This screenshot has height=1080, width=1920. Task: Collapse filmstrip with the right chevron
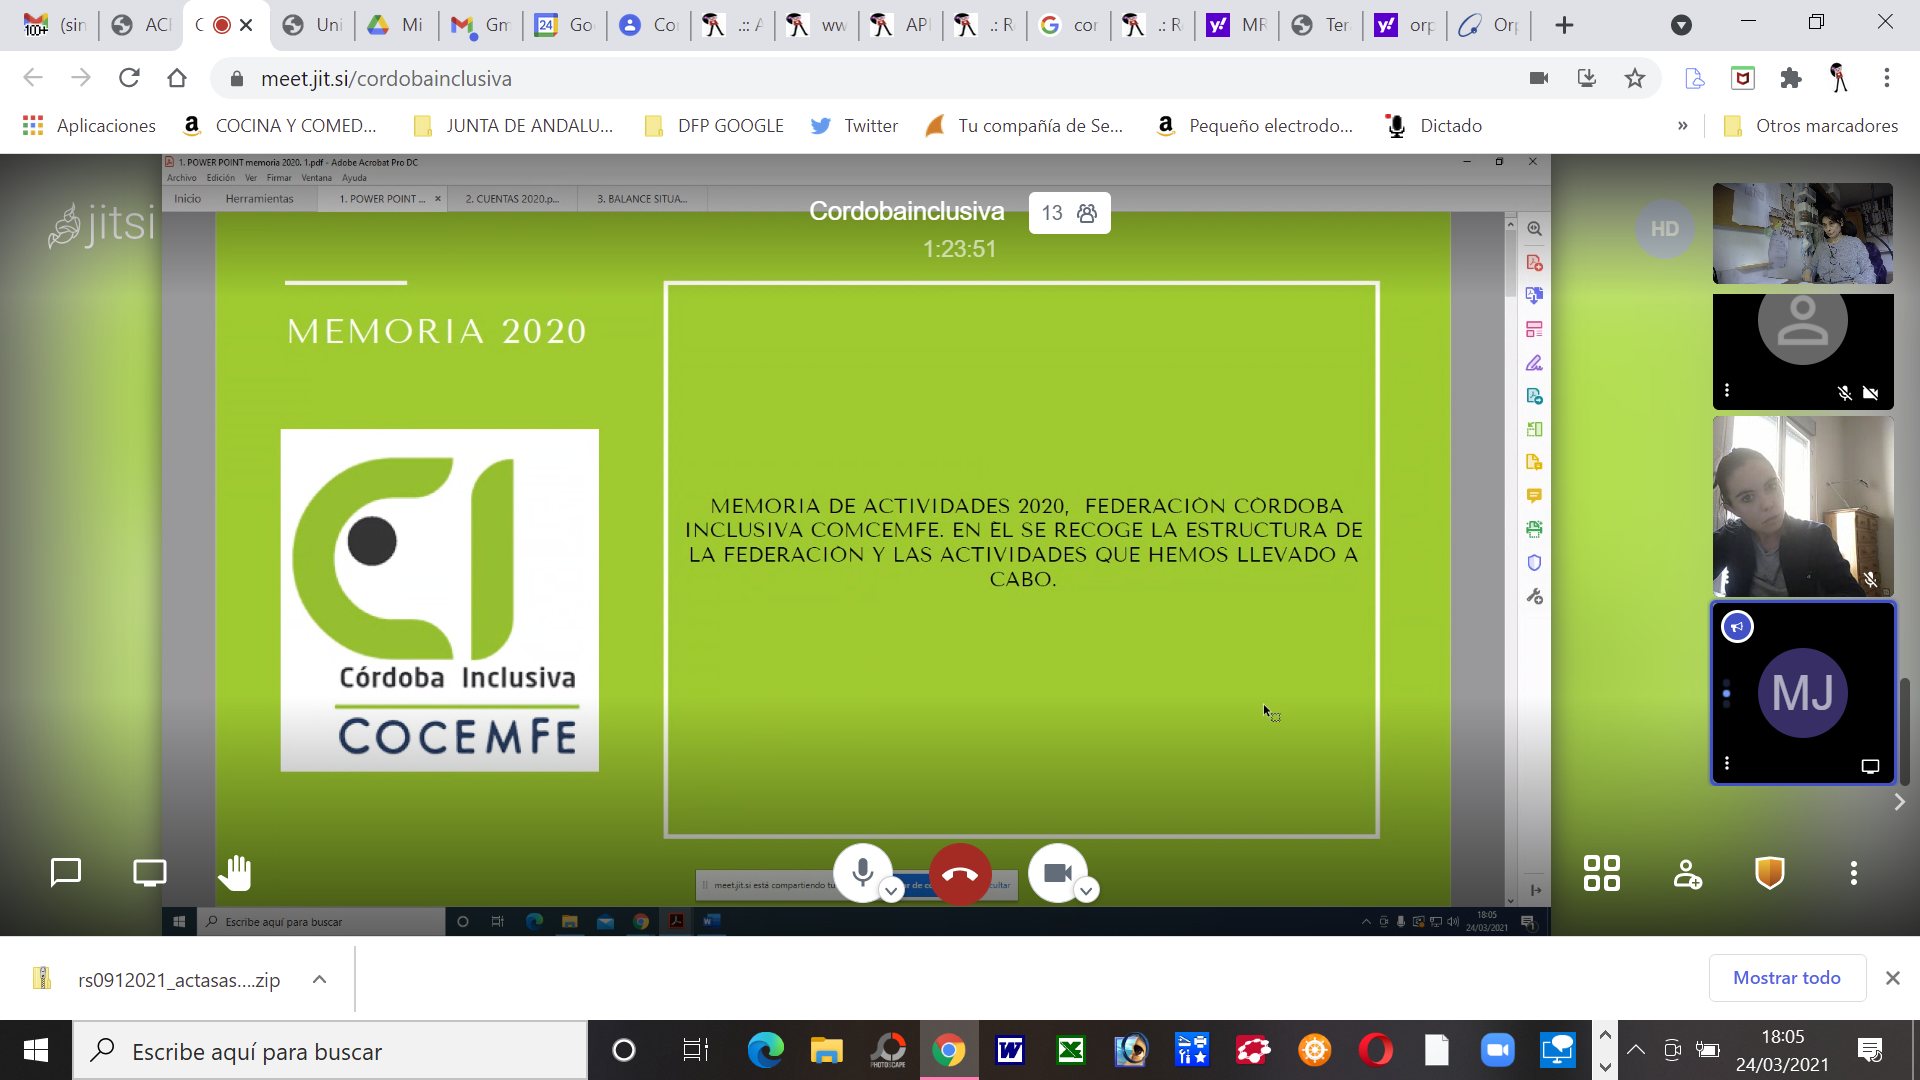point(1899,802)
